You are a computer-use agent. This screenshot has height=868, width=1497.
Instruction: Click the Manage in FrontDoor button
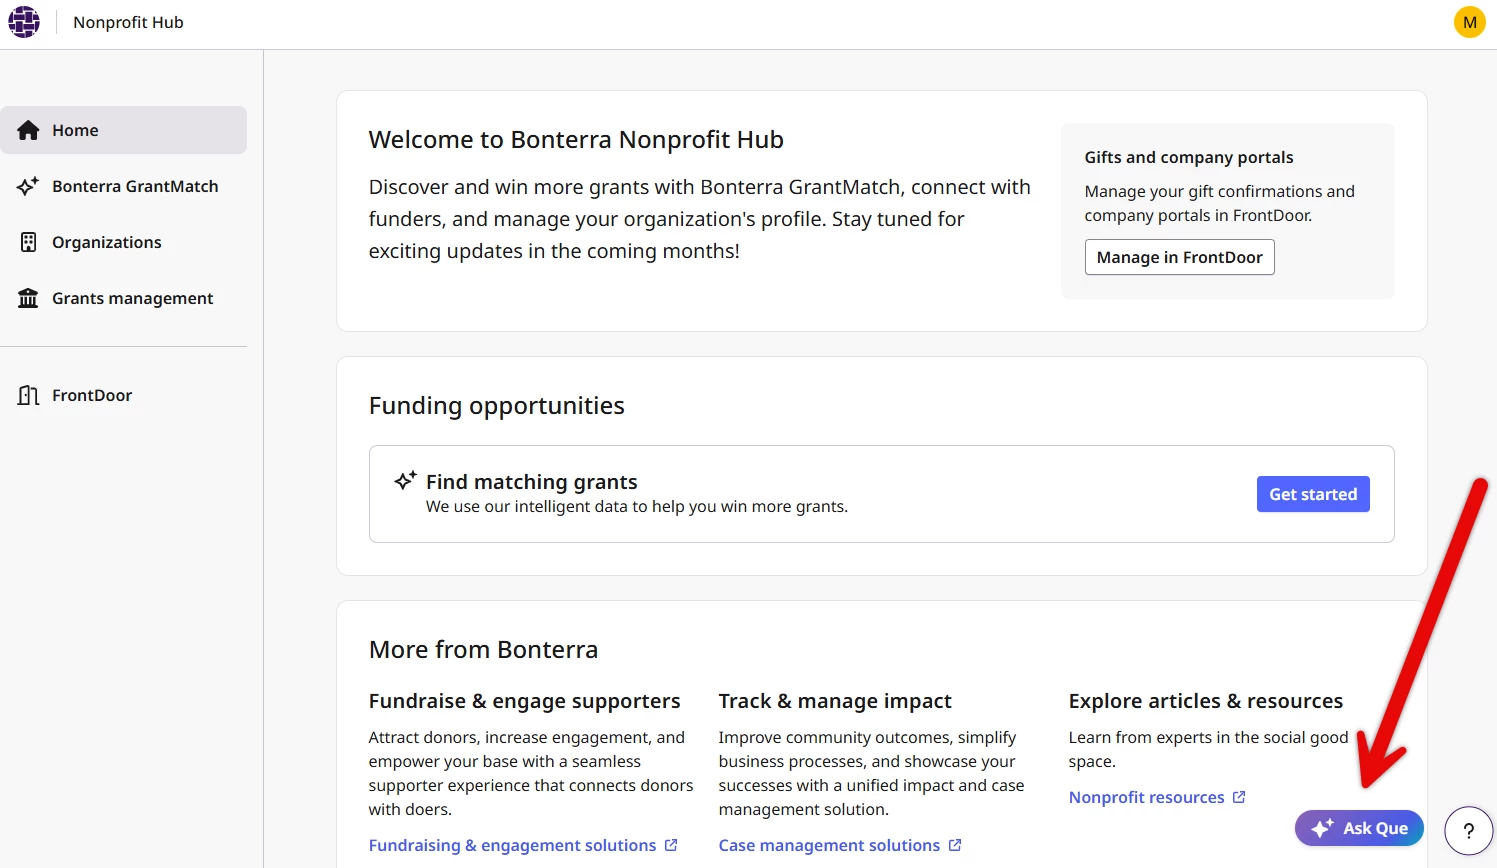click(1179, 257)
